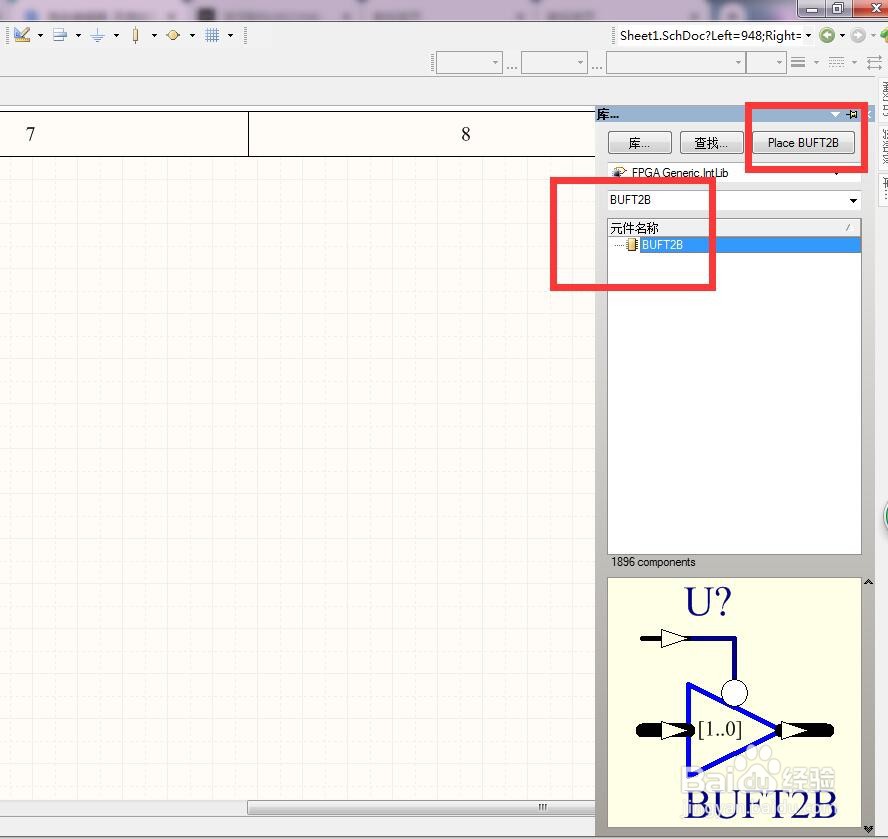Click the solid line style icon
Screen dimensions: 888x839
[798, 62]
